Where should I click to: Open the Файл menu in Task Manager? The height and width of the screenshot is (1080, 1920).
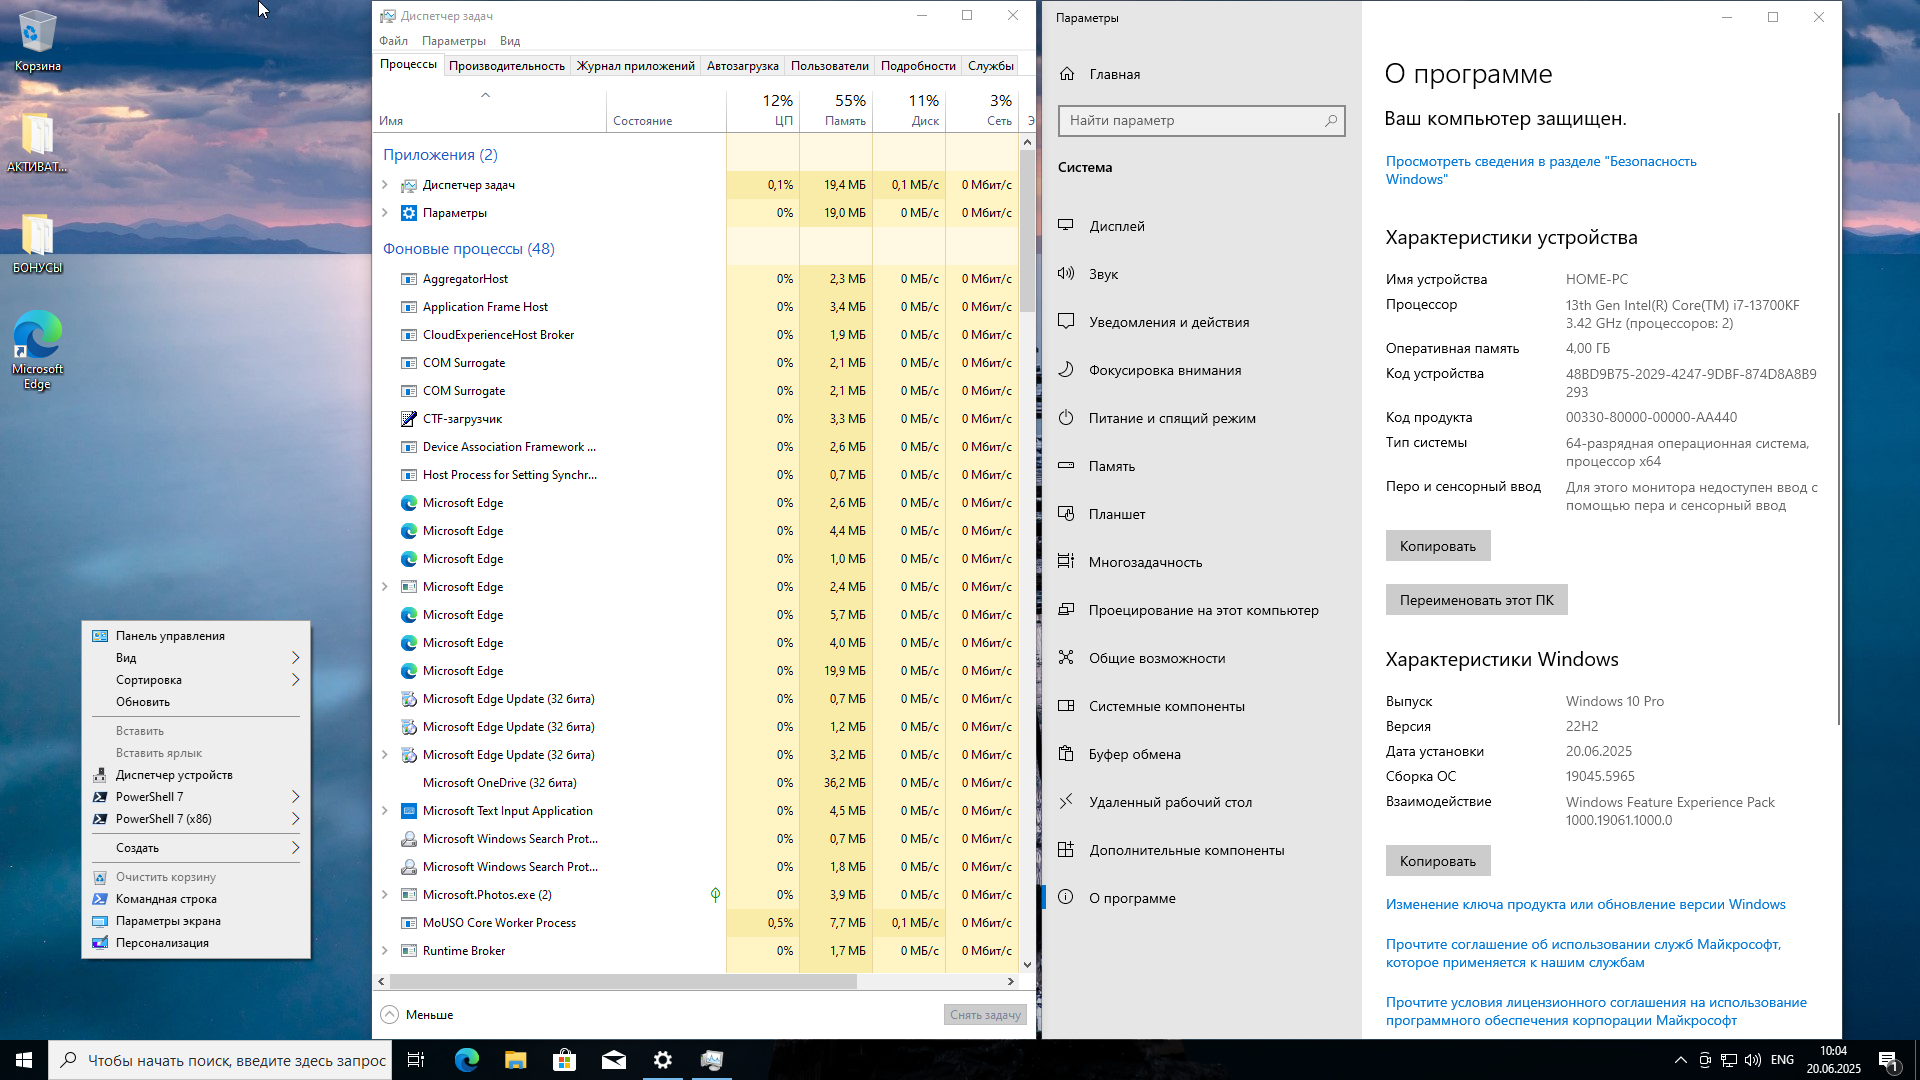393,41
